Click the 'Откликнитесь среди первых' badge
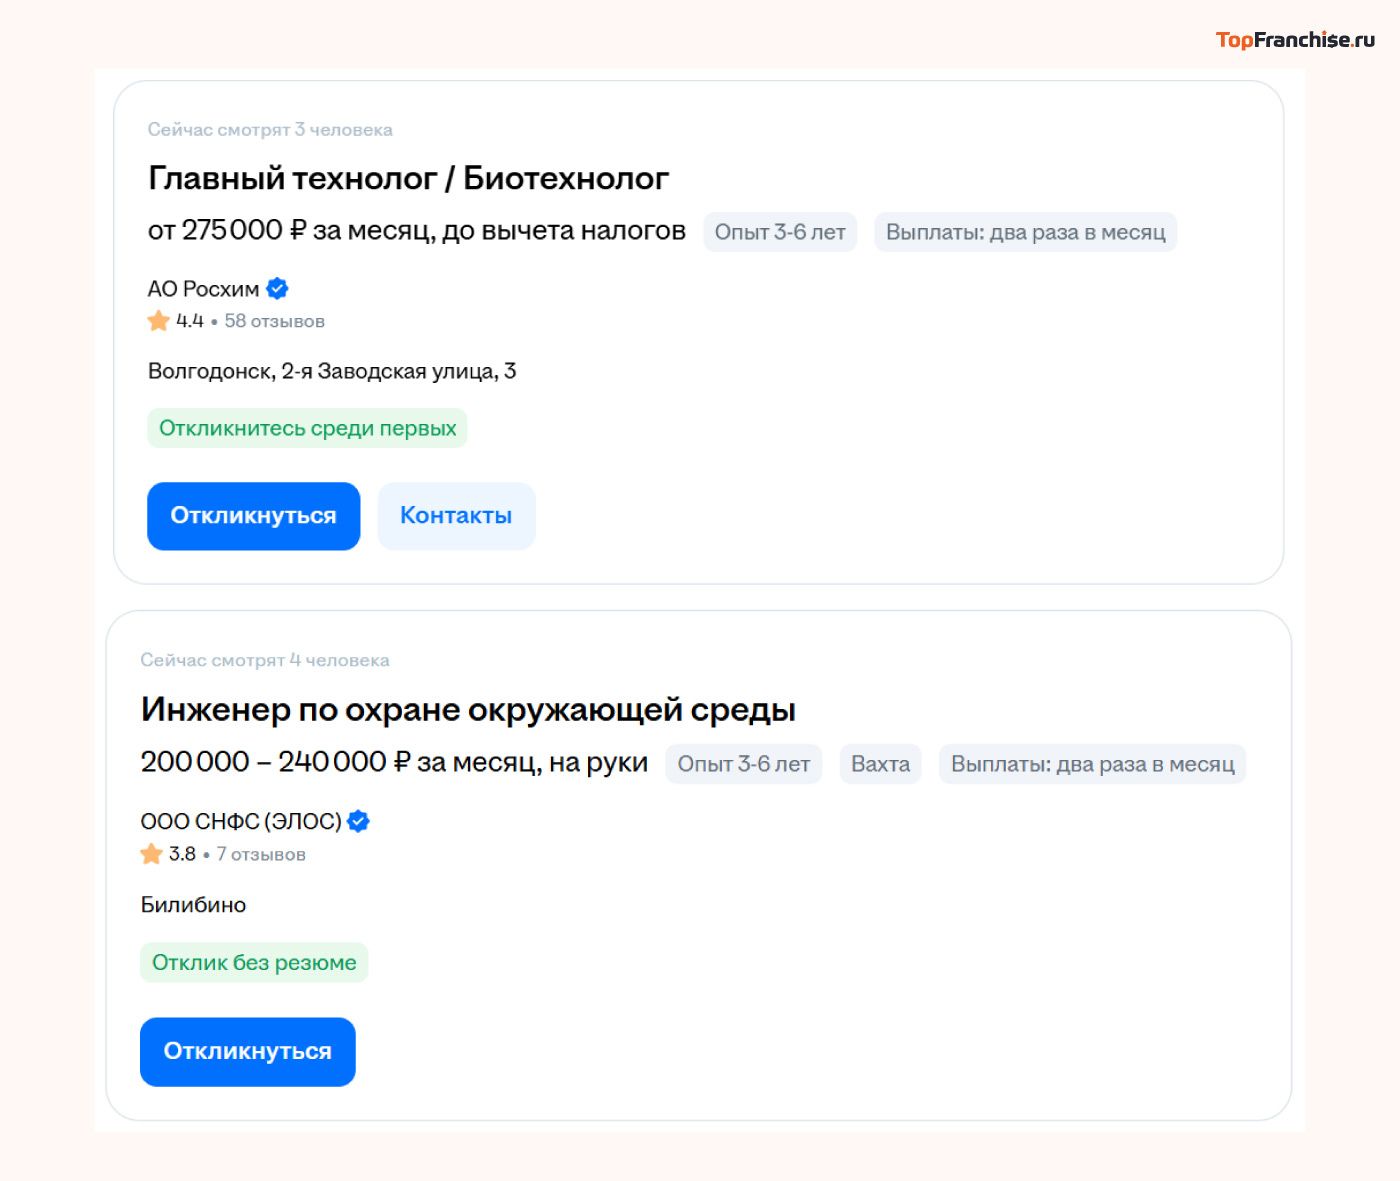This screenshot has height=1181, width=1400. (307, 427)
